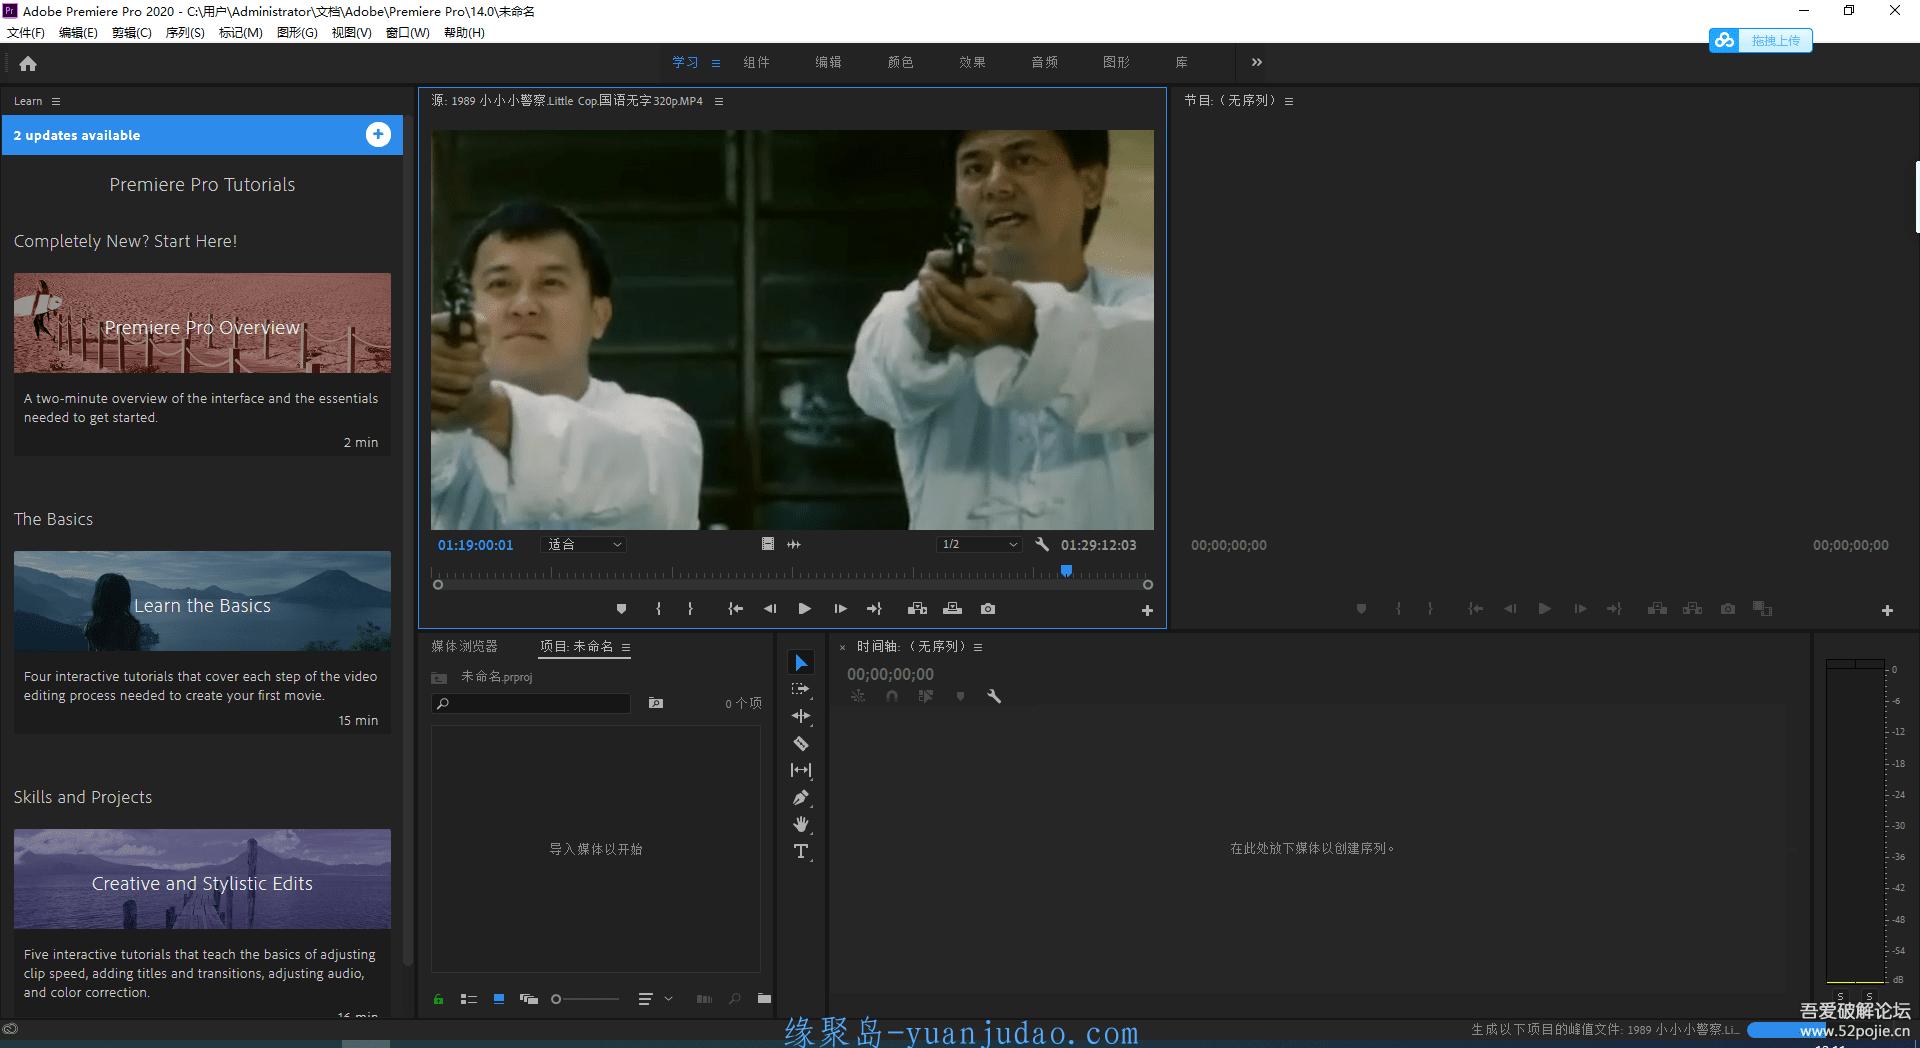Click Drag Video Only filmstrip icon

768,544
